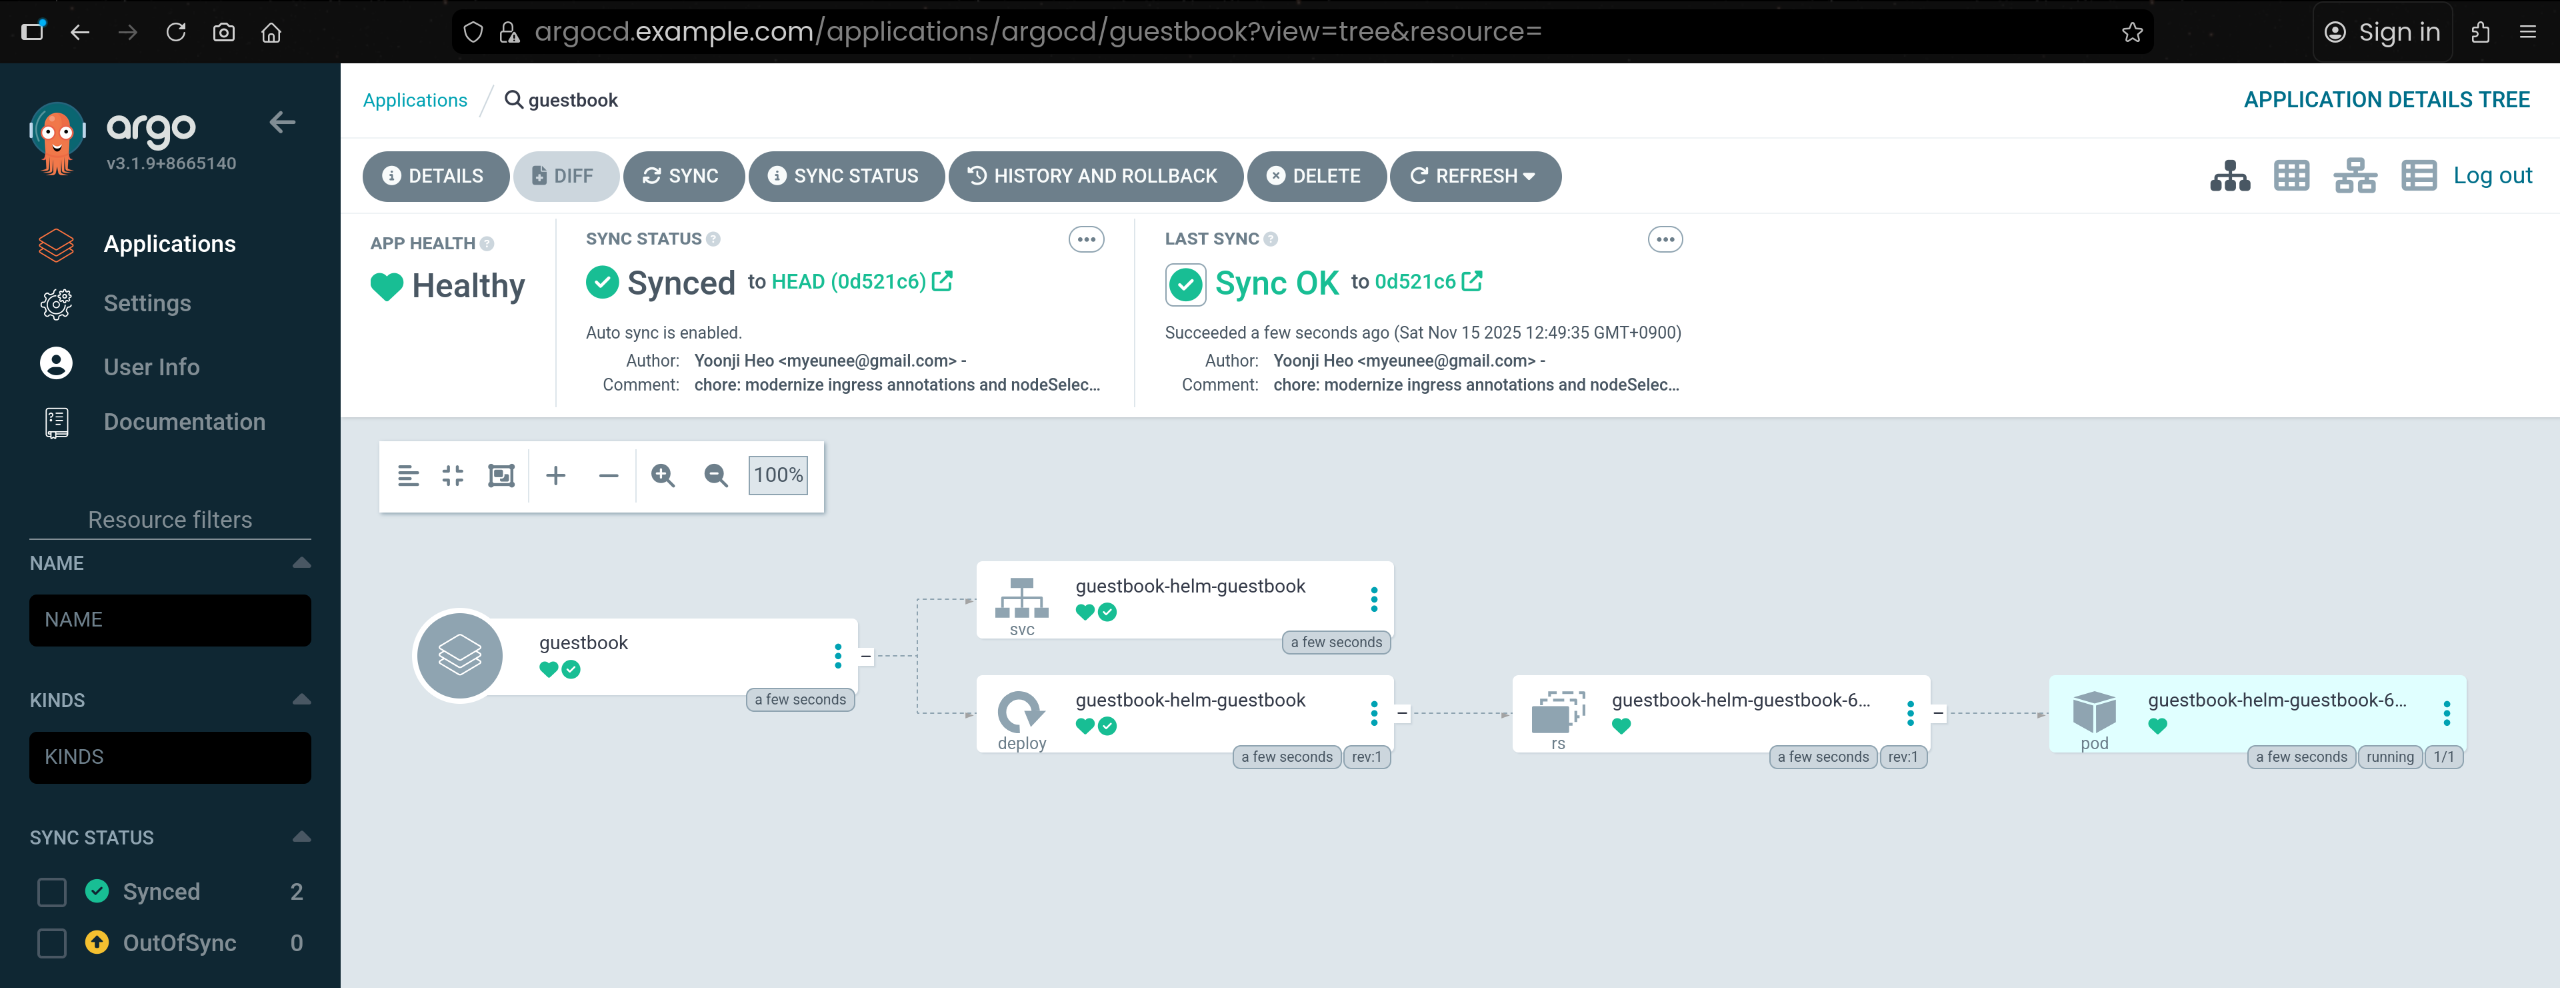
Task: Switch to application tree view icon
Action: click(x=2230, y=176)
